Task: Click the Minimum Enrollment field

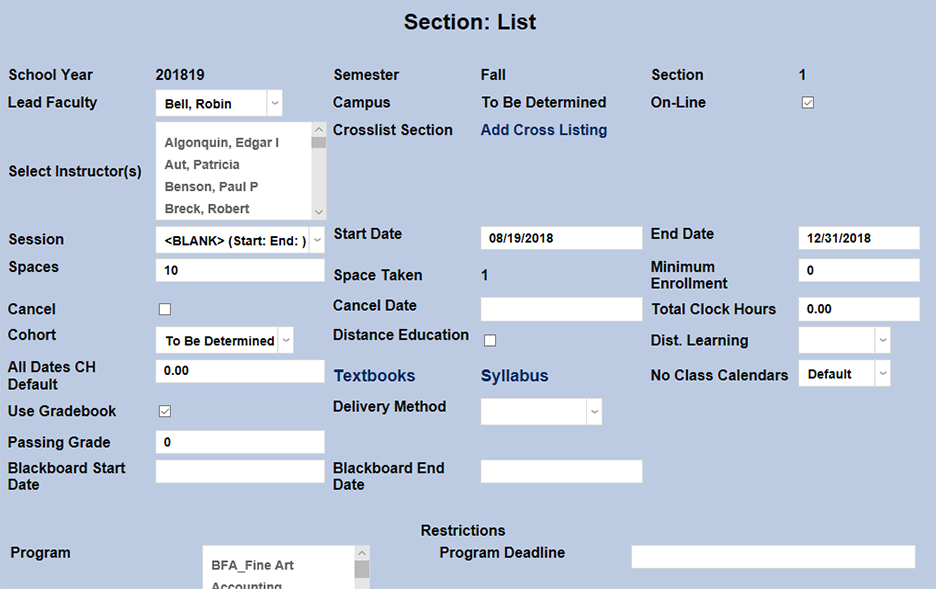Action: pyautogui.click(x=858, y=270)
